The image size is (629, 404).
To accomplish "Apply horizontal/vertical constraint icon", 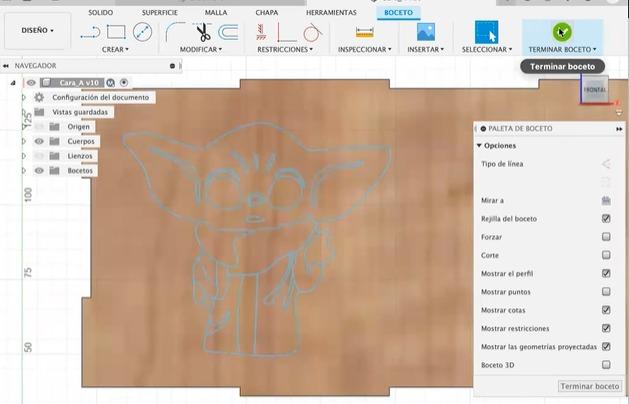I will click(261, 32).
